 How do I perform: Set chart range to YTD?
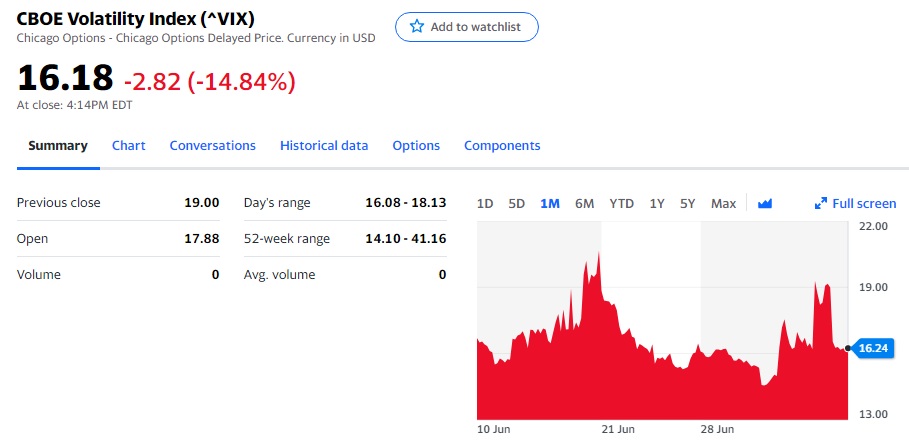[x=621, y=204]
